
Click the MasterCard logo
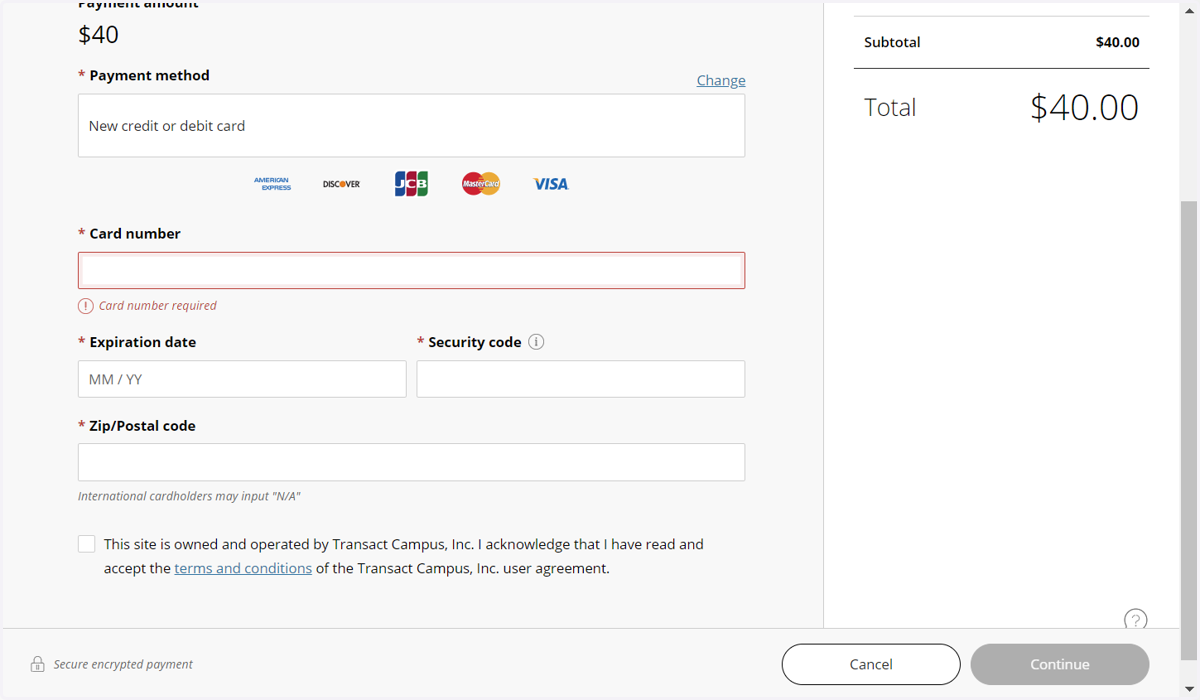point(481,184)
